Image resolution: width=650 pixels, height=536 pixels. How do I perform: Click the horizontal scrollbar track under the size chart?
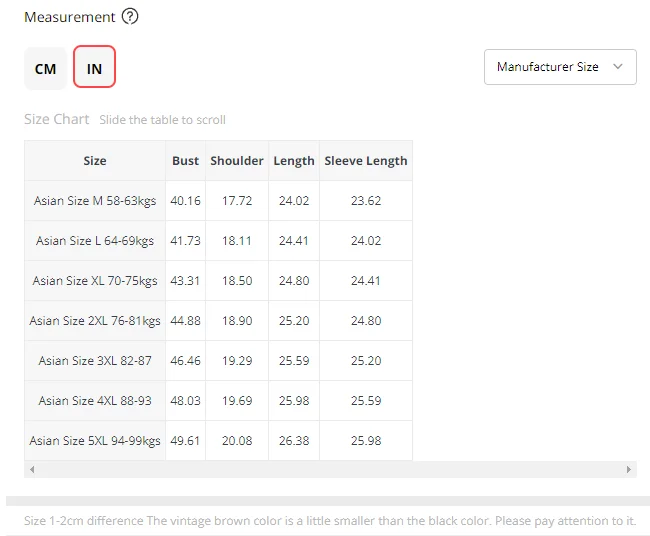point(330,470)
